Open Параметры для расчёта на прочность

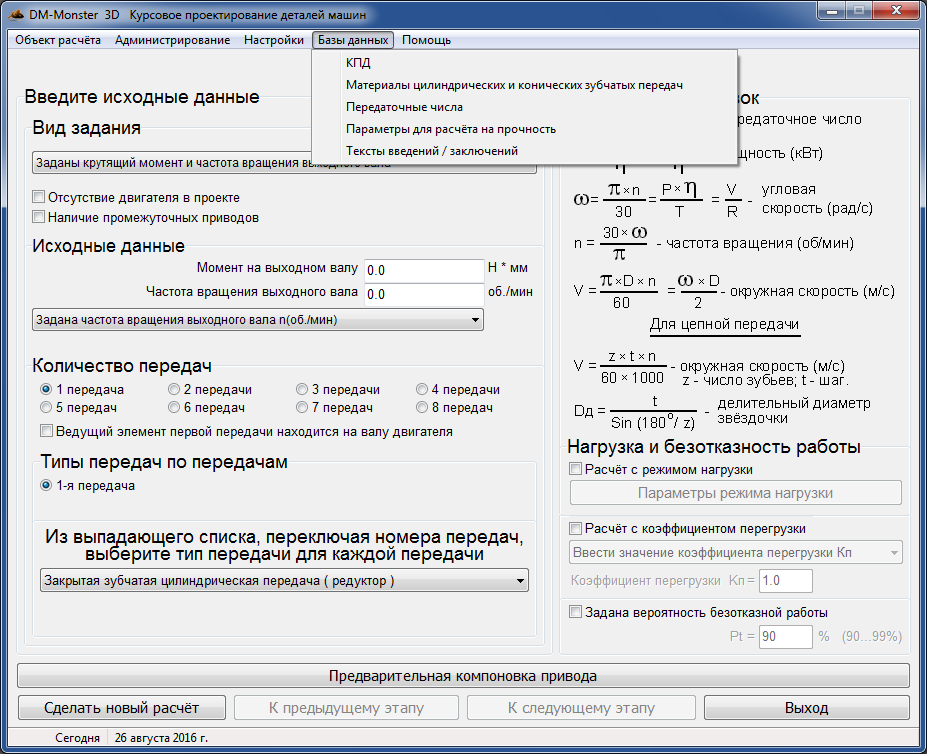tap(524, 129)
